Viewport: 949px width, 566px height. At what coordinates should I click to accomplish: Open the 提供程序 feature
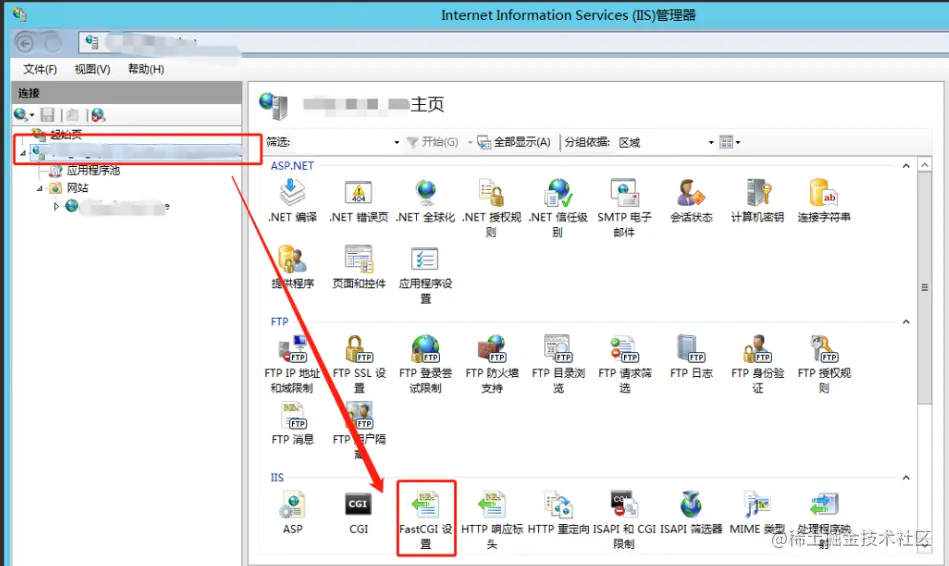[292, 268]
